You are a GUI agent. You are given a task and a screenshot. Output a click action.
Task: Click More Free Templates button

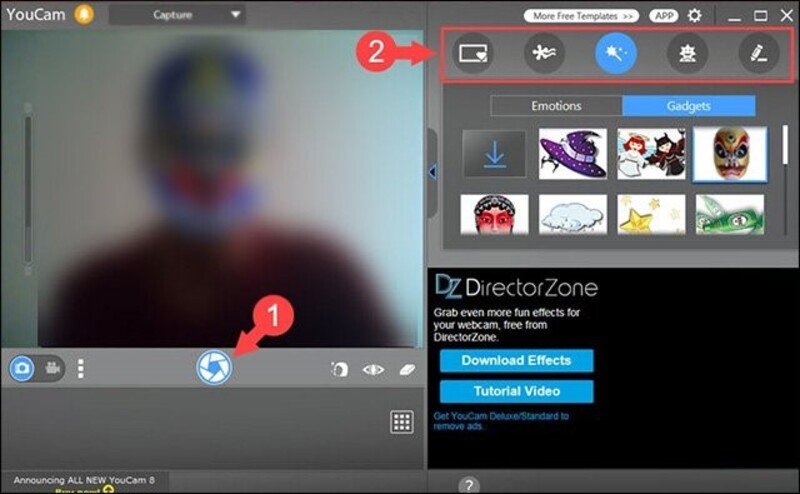pyautogui.click(x=581, y=16)
